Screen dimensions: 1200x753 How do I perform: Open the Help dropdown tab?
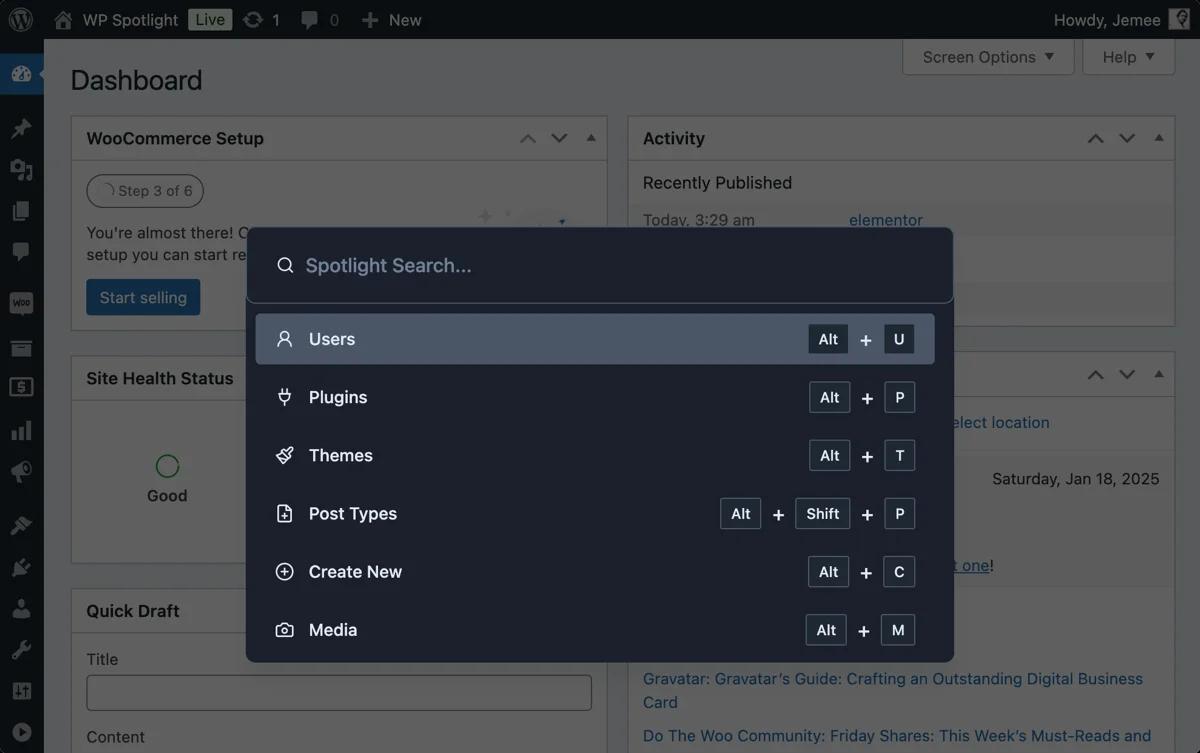pyautogui.click(x=1128, y=57)
